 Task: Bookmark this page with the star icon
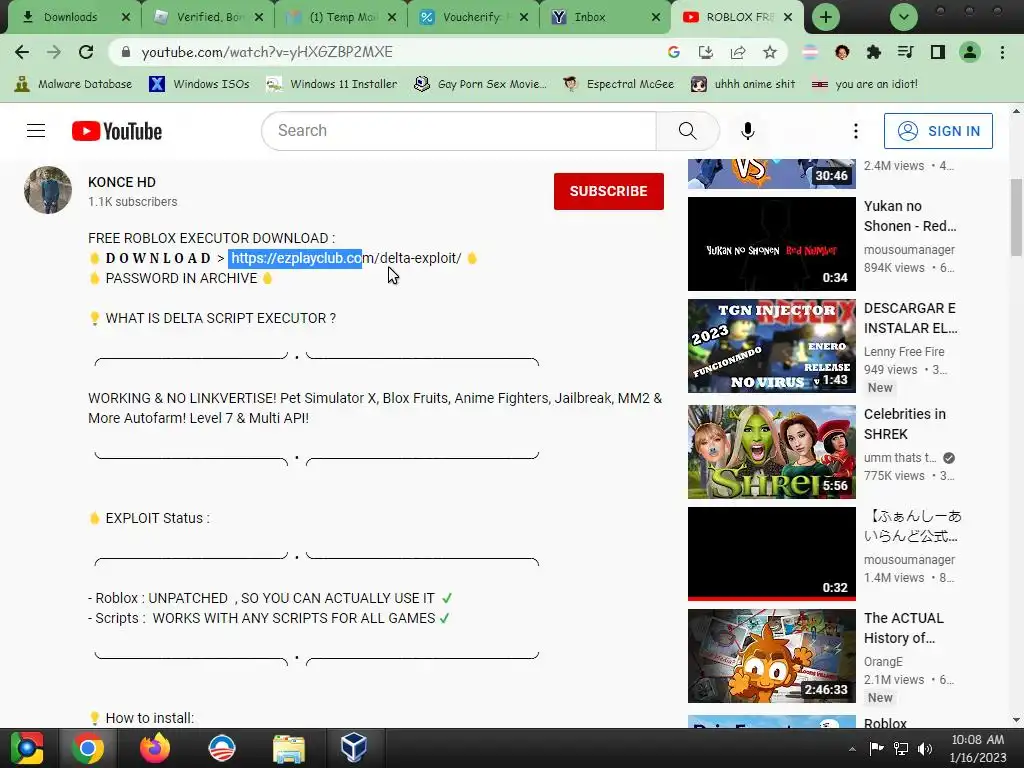pyautogui.click(x=770, y=52)
